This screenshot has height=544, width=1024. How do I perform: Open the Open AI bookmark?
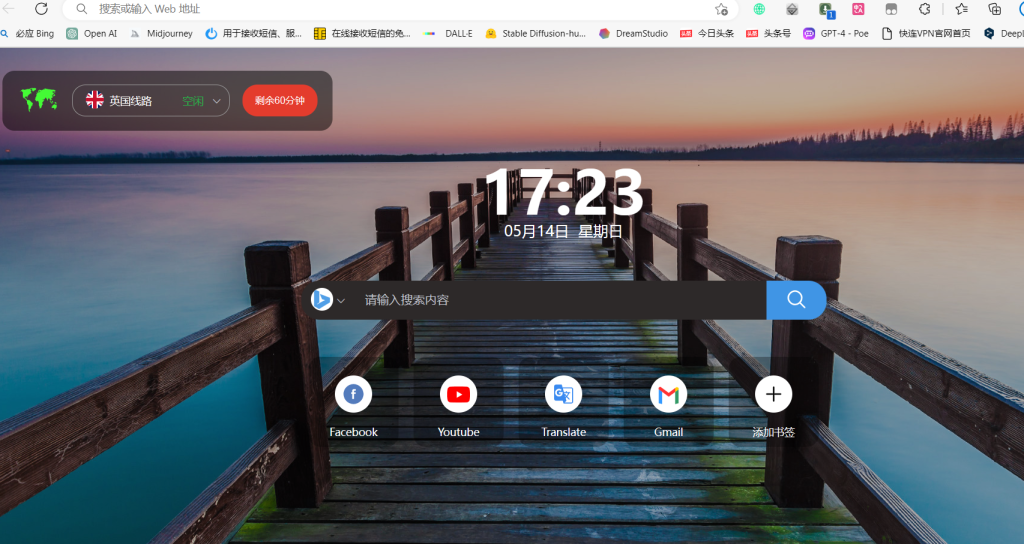click(92, 33)
